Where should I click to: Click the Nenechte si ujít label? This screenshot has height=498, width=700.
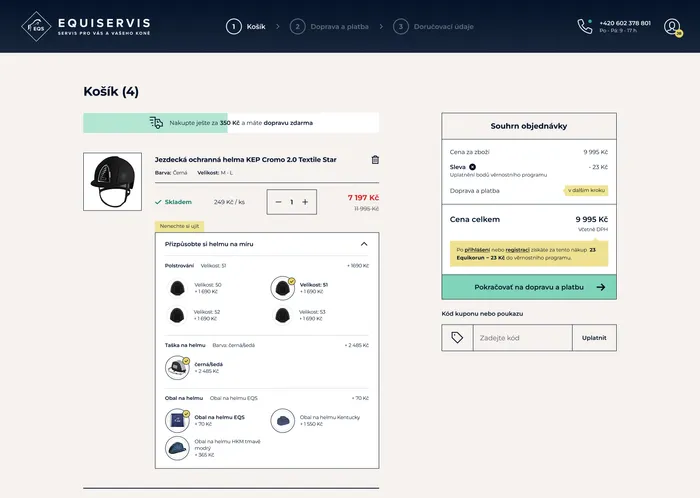click(179, 226)
